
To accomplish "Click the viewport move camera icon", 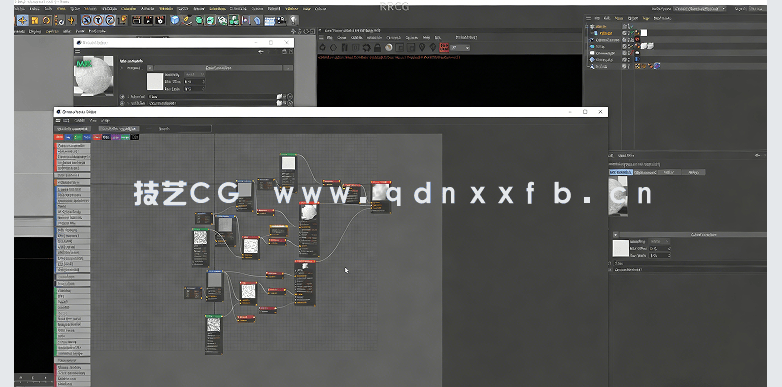I will click(293, 31).
